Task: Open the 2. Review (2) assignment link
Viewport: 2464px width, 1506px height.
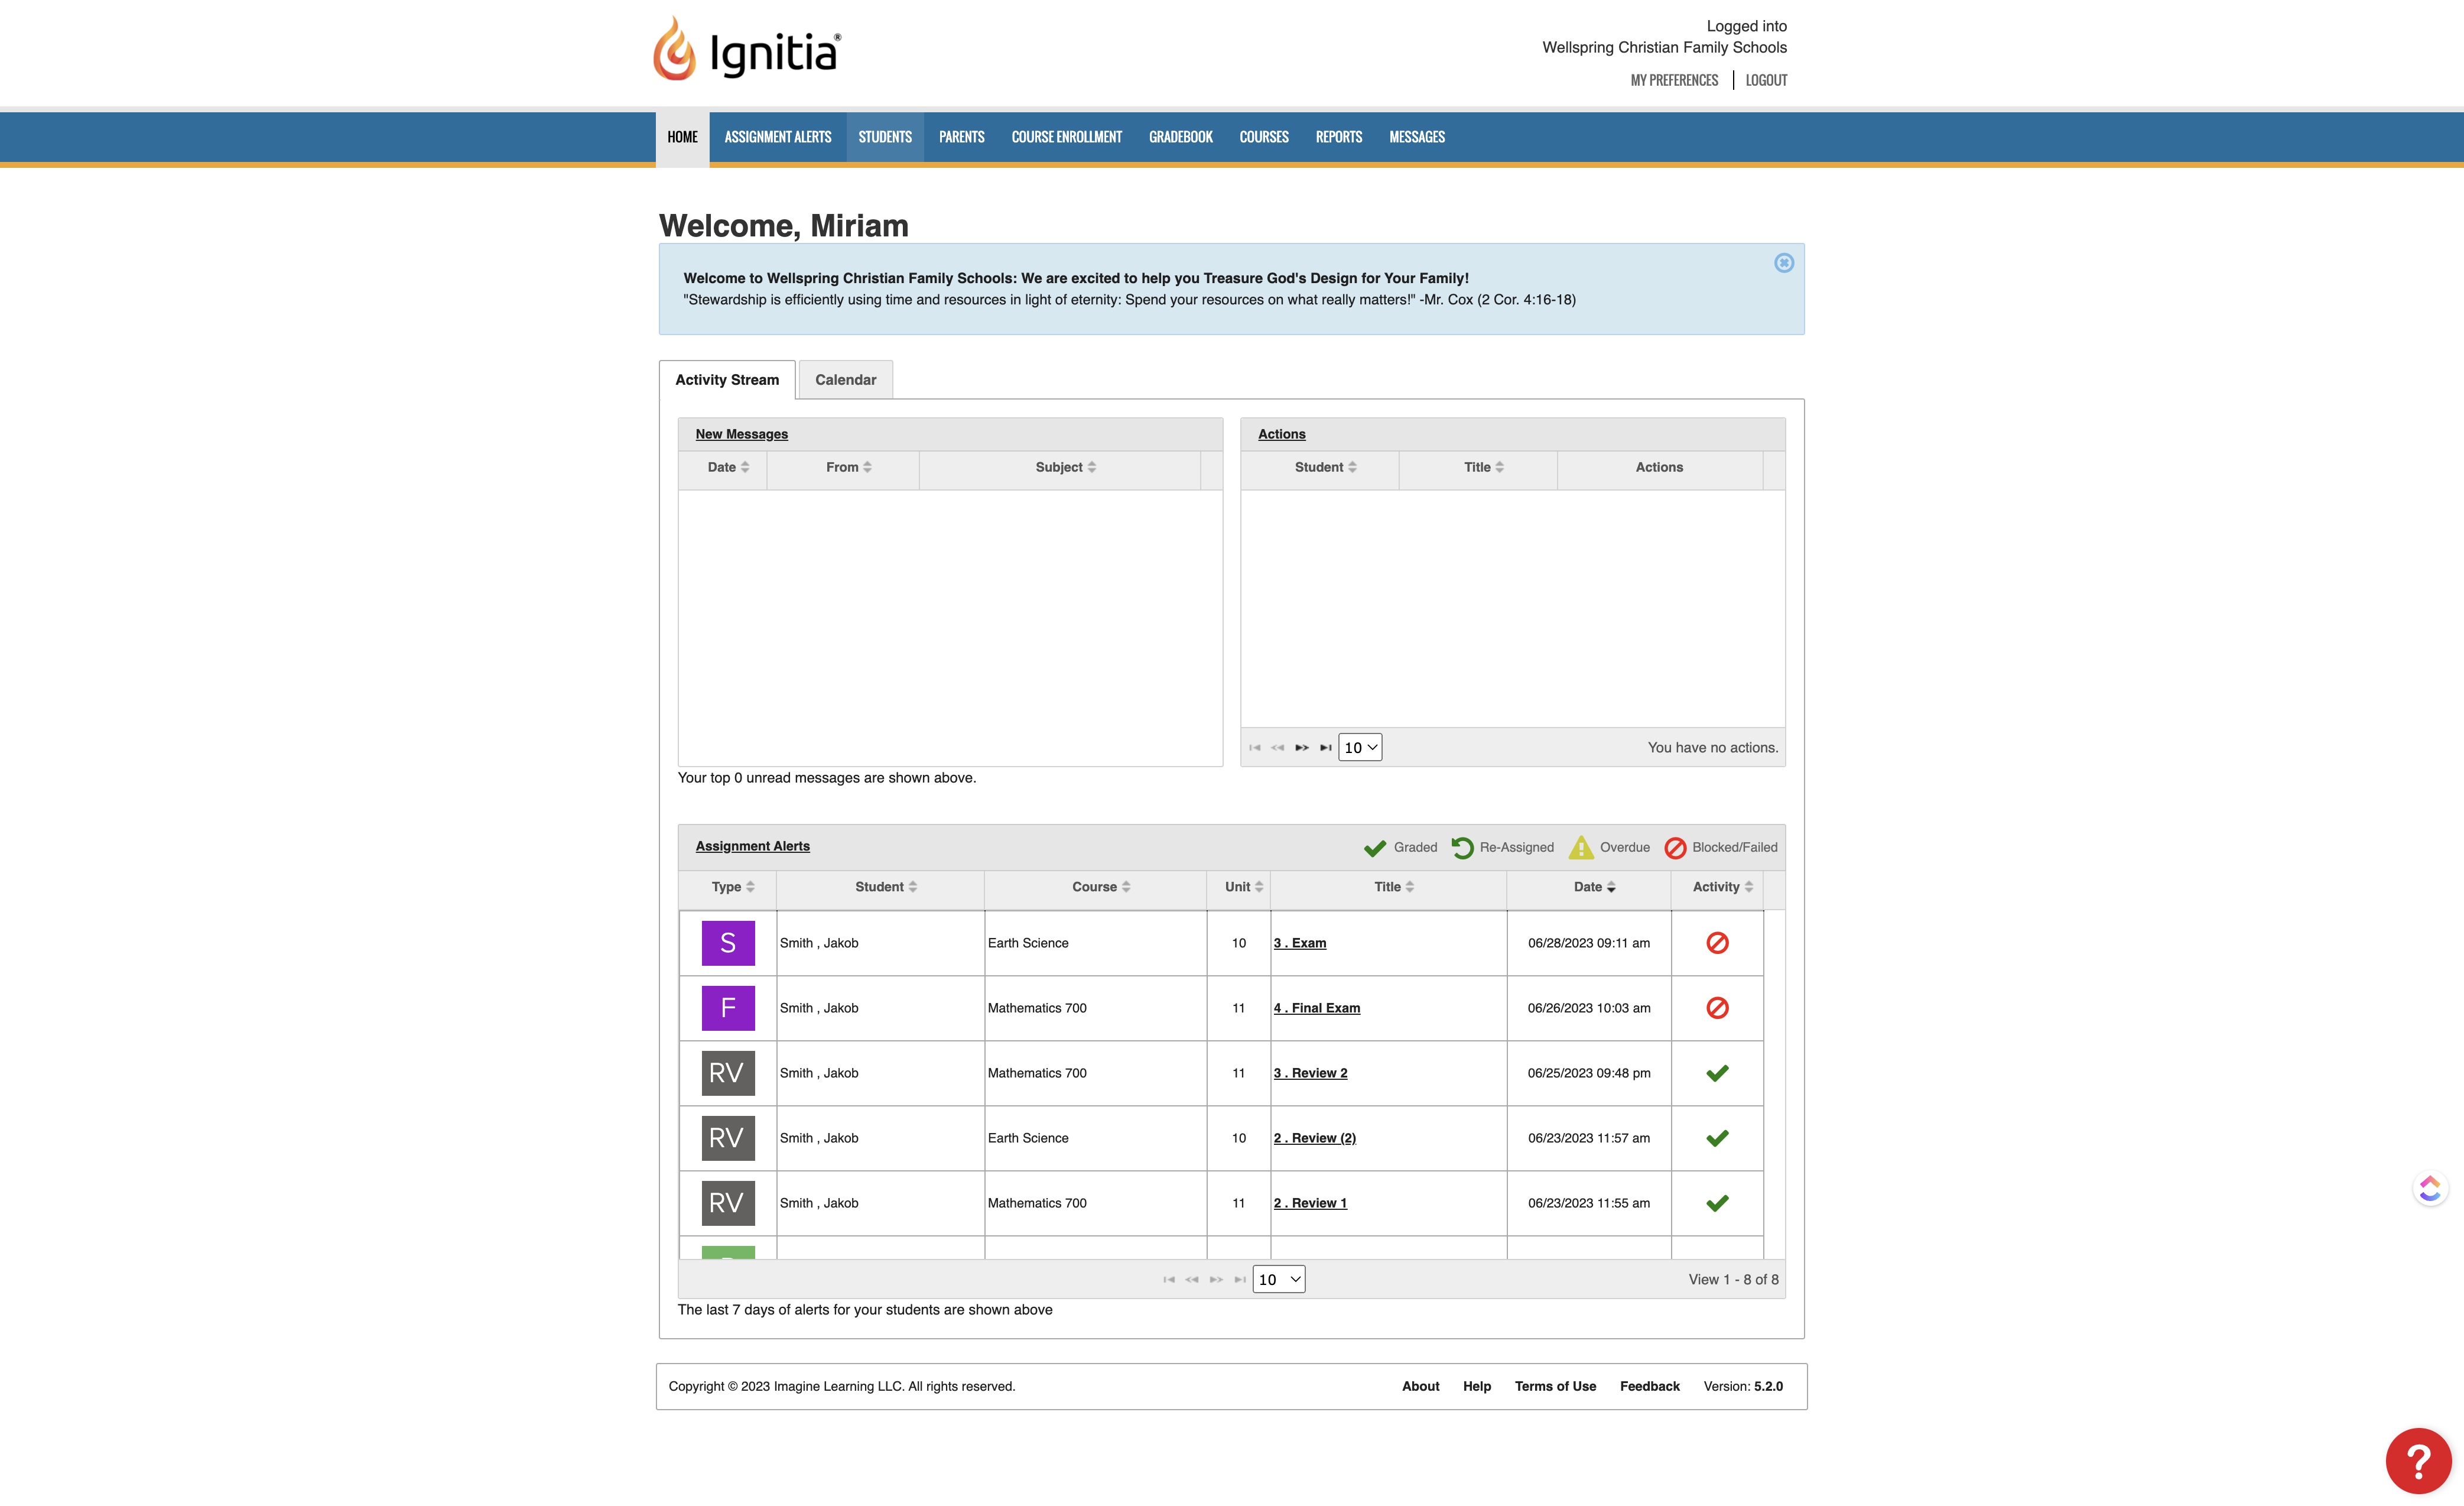Action: pyautogui.click(x=1315, y=1138)
